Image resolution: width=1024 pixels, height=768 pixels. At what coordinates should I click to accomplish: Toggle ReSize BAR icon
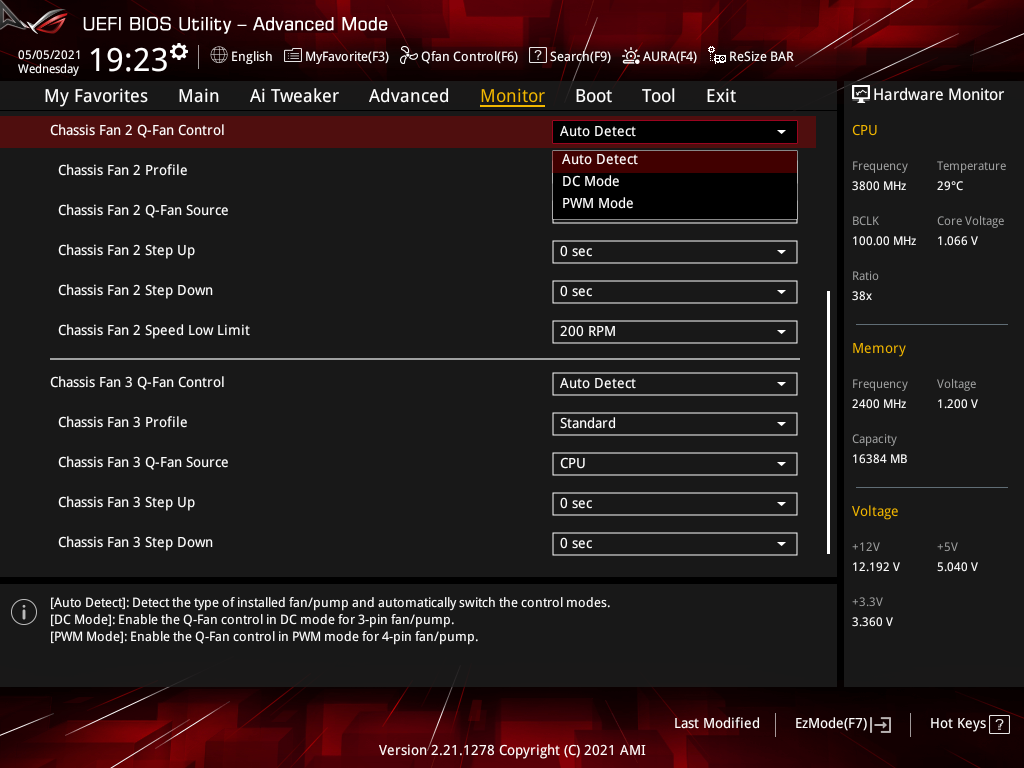[x=716, y=56]
